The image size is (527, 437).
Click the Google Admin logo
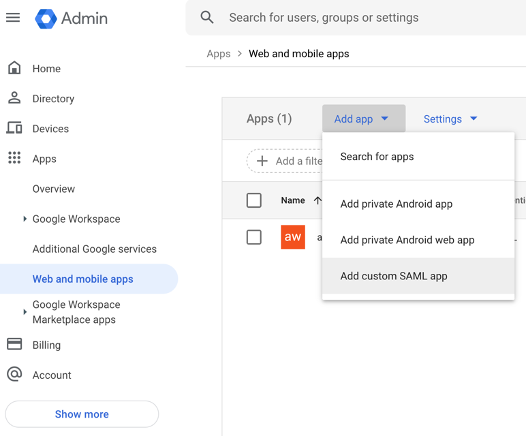[46, 18]
